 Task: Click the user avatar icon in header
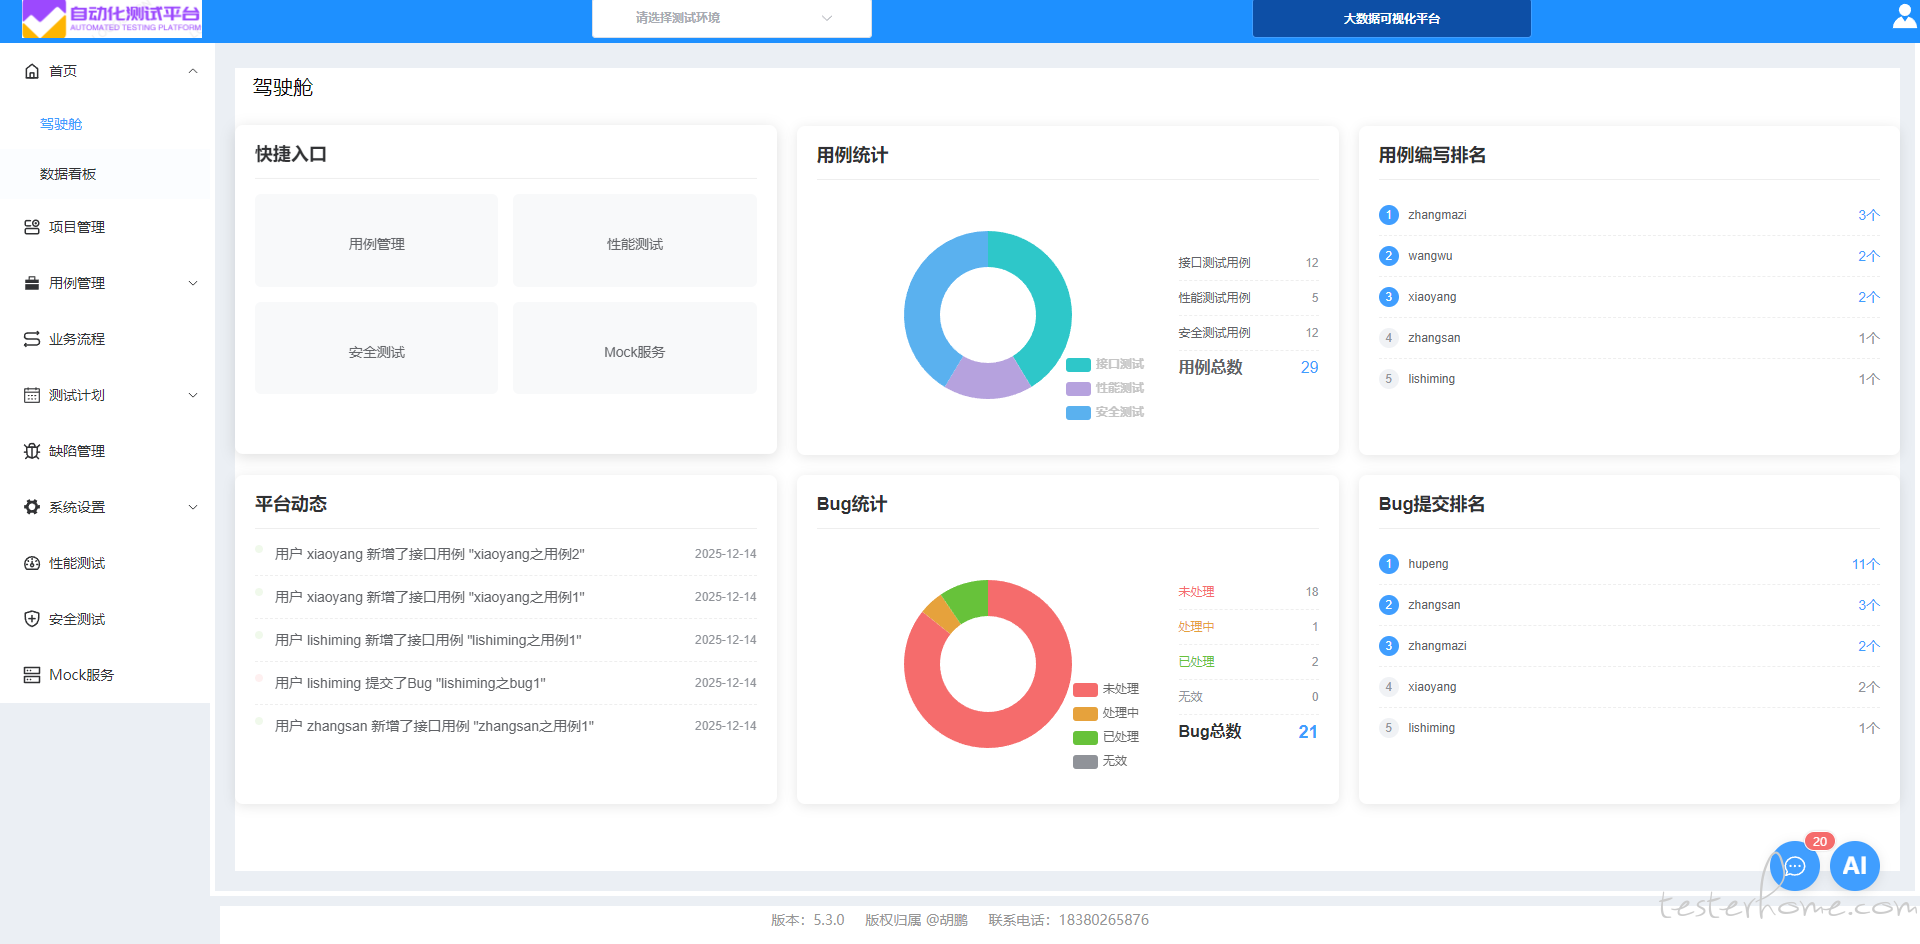[1903, 17]
